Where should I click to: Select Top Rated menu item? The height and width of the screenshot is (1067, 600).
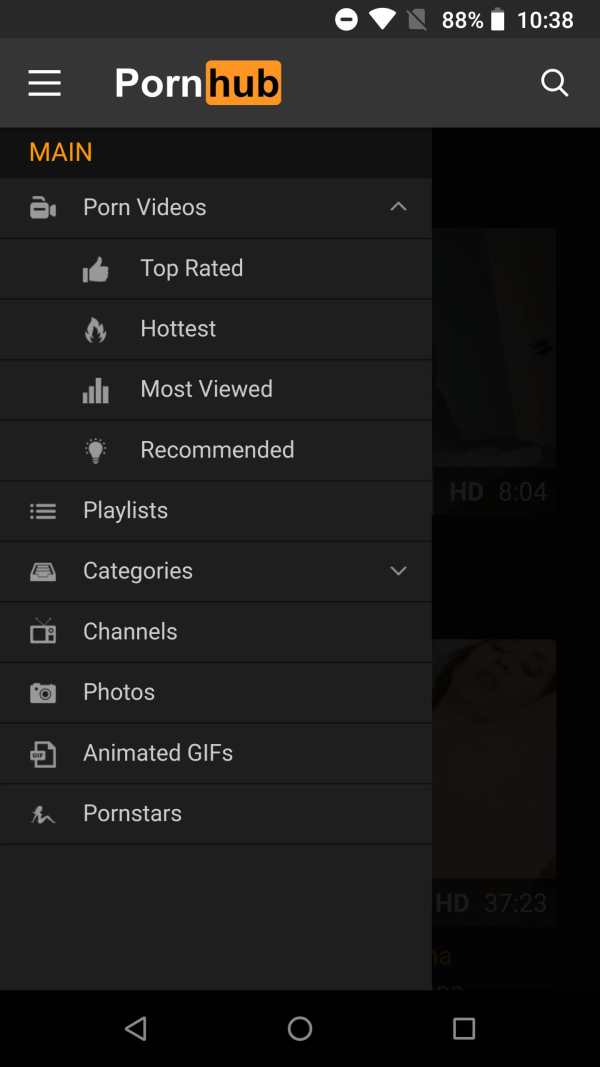[x=216, y=269]
